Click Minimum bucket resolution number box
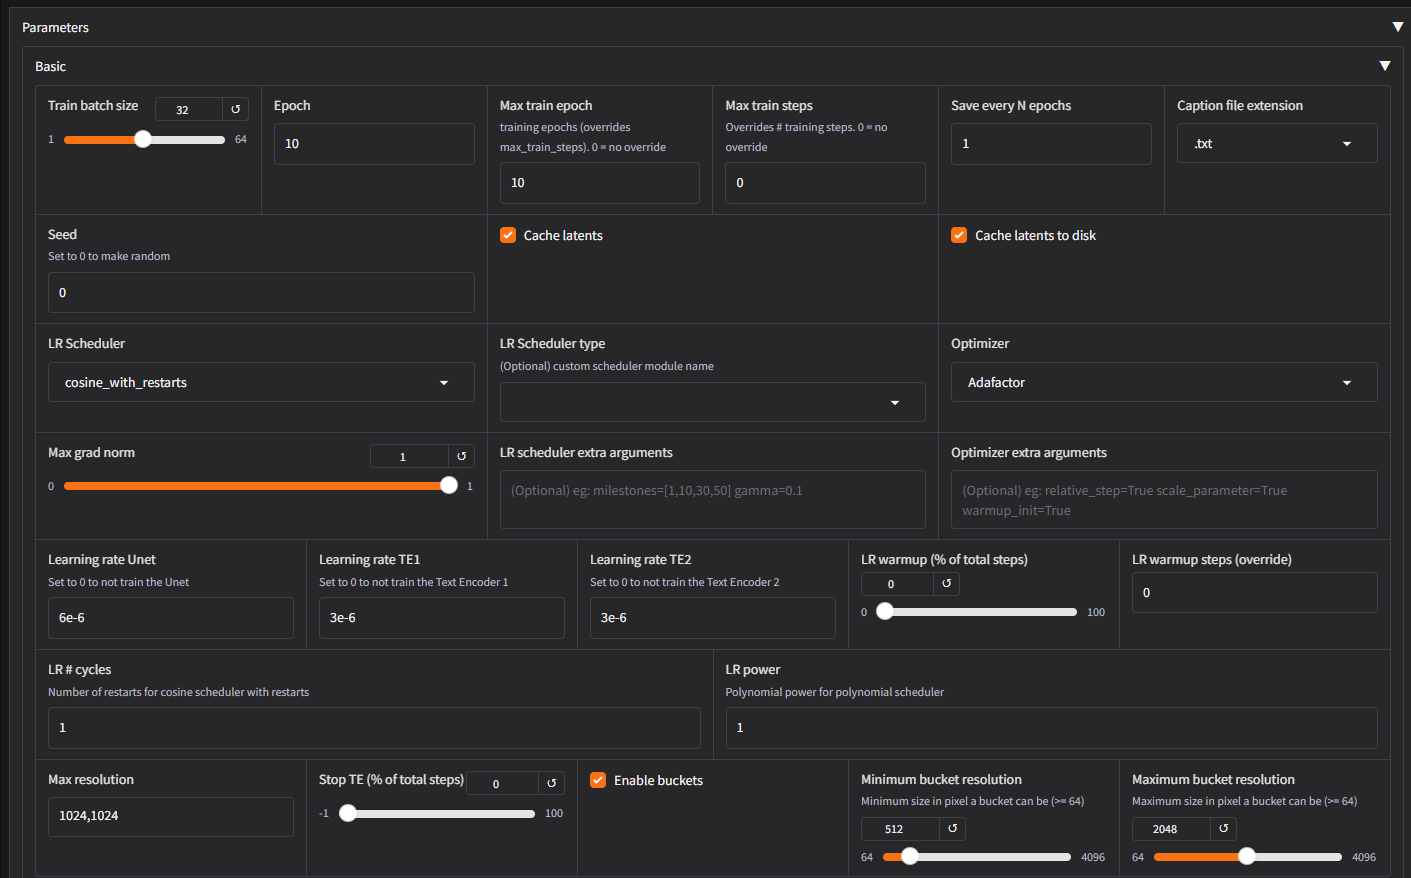Image resolution: width=1411 pixels, height=878 pixels. tap(900, 828)
